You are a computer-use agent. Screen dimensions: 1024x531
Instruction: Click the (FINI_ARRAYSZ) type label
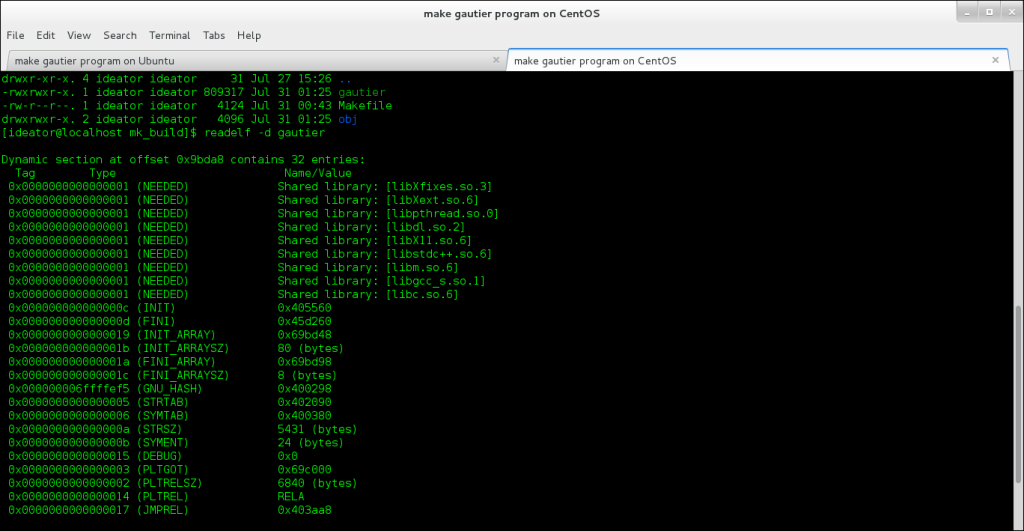183,376
